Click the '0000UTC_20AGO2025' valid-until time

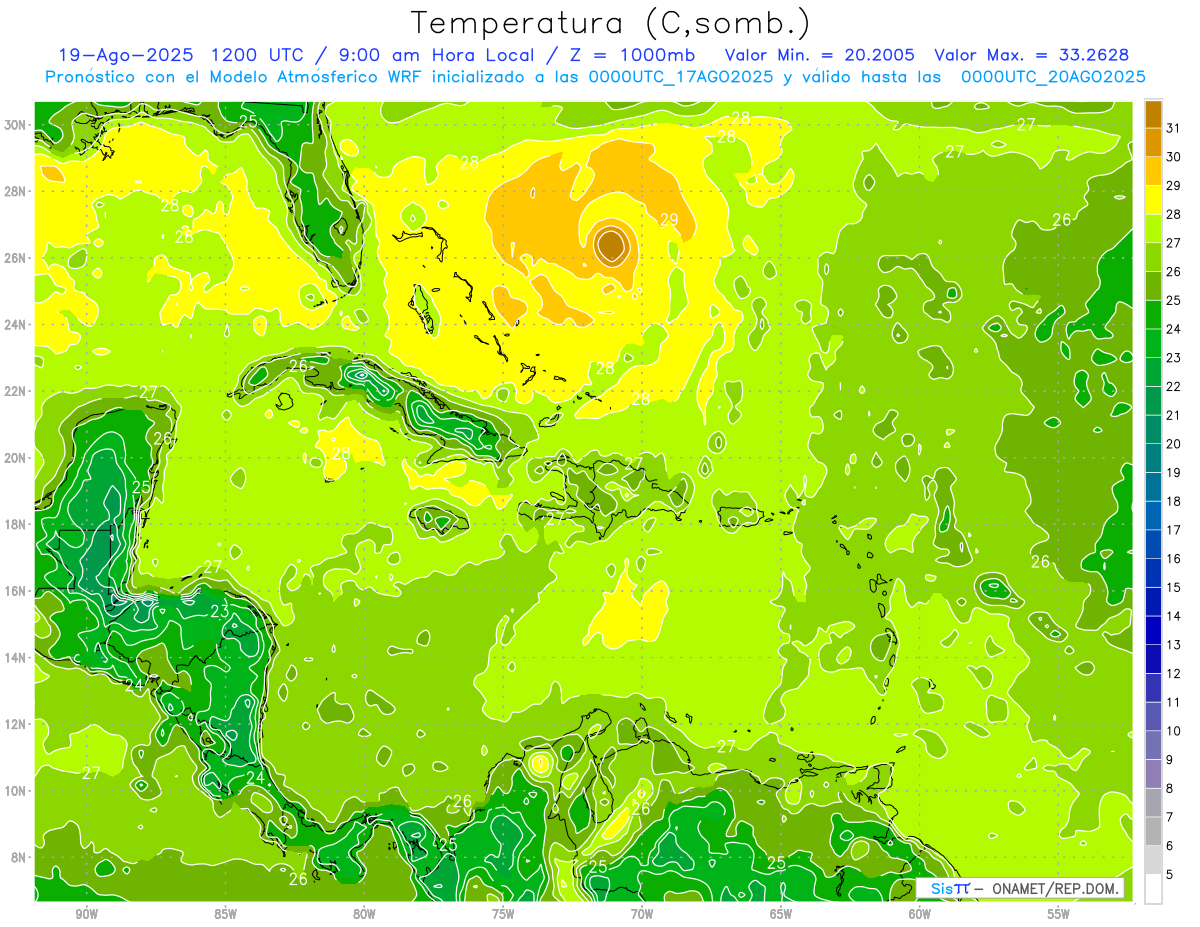[1053, 77]
